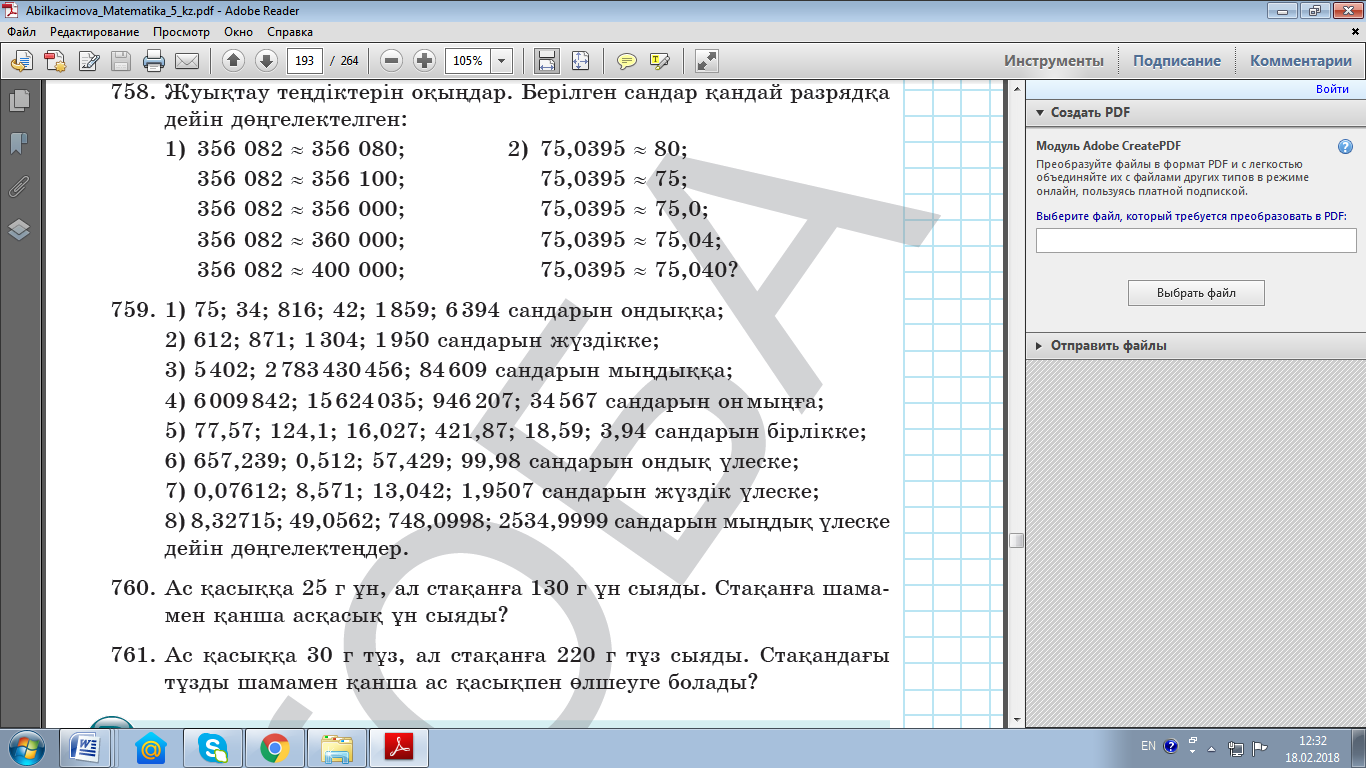
Task: Go to the previous page arrow
Action: 234,61
